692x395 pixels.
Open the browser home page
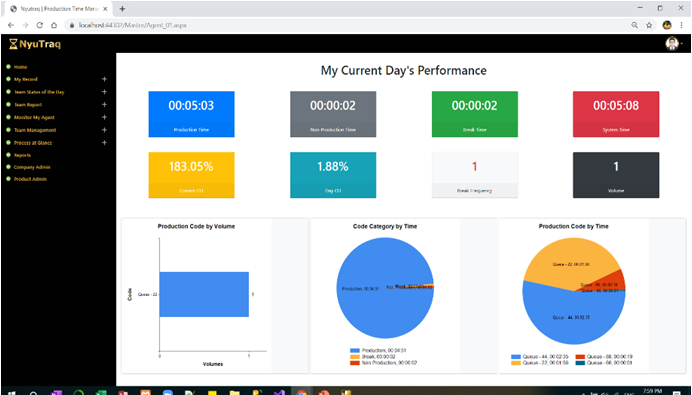point(54,25)
